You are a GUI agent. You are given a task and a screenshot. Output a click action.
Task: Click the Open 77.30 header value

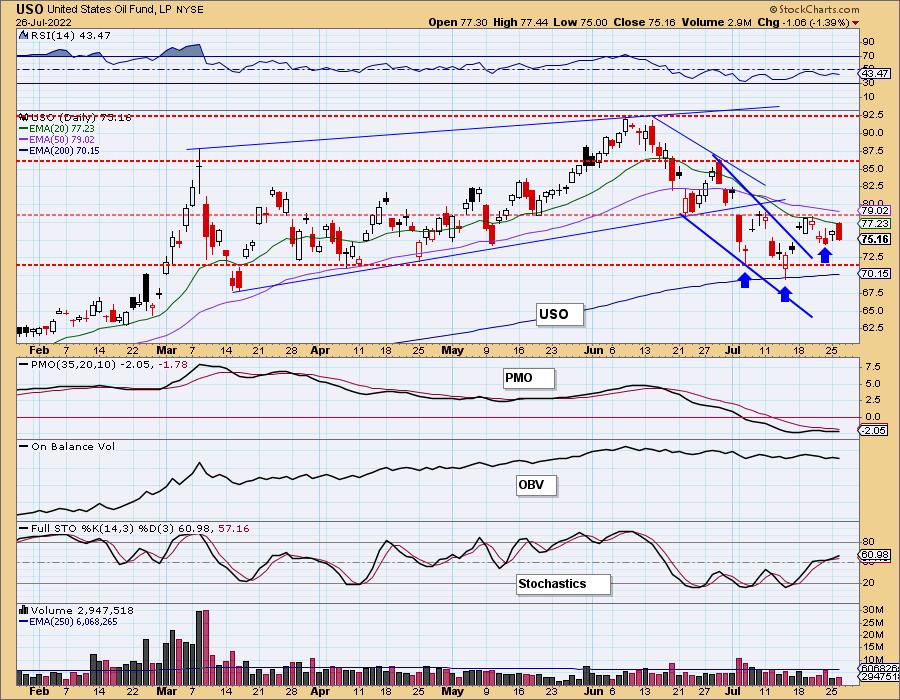pyautogui.click(x=457, y=22)
